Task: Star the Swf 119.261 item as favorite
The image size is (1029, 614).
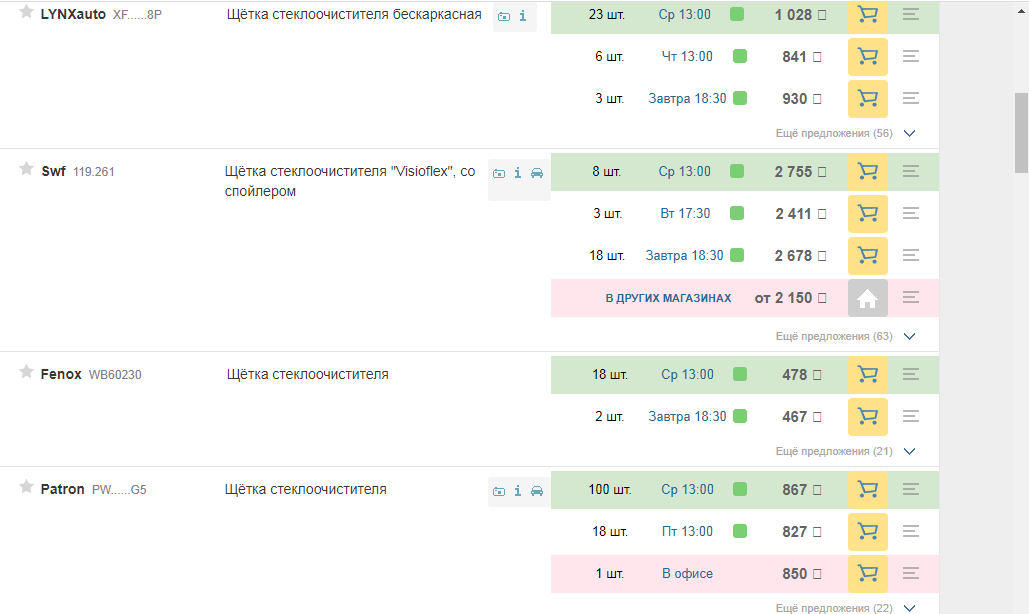Action: tap(27, 169)
